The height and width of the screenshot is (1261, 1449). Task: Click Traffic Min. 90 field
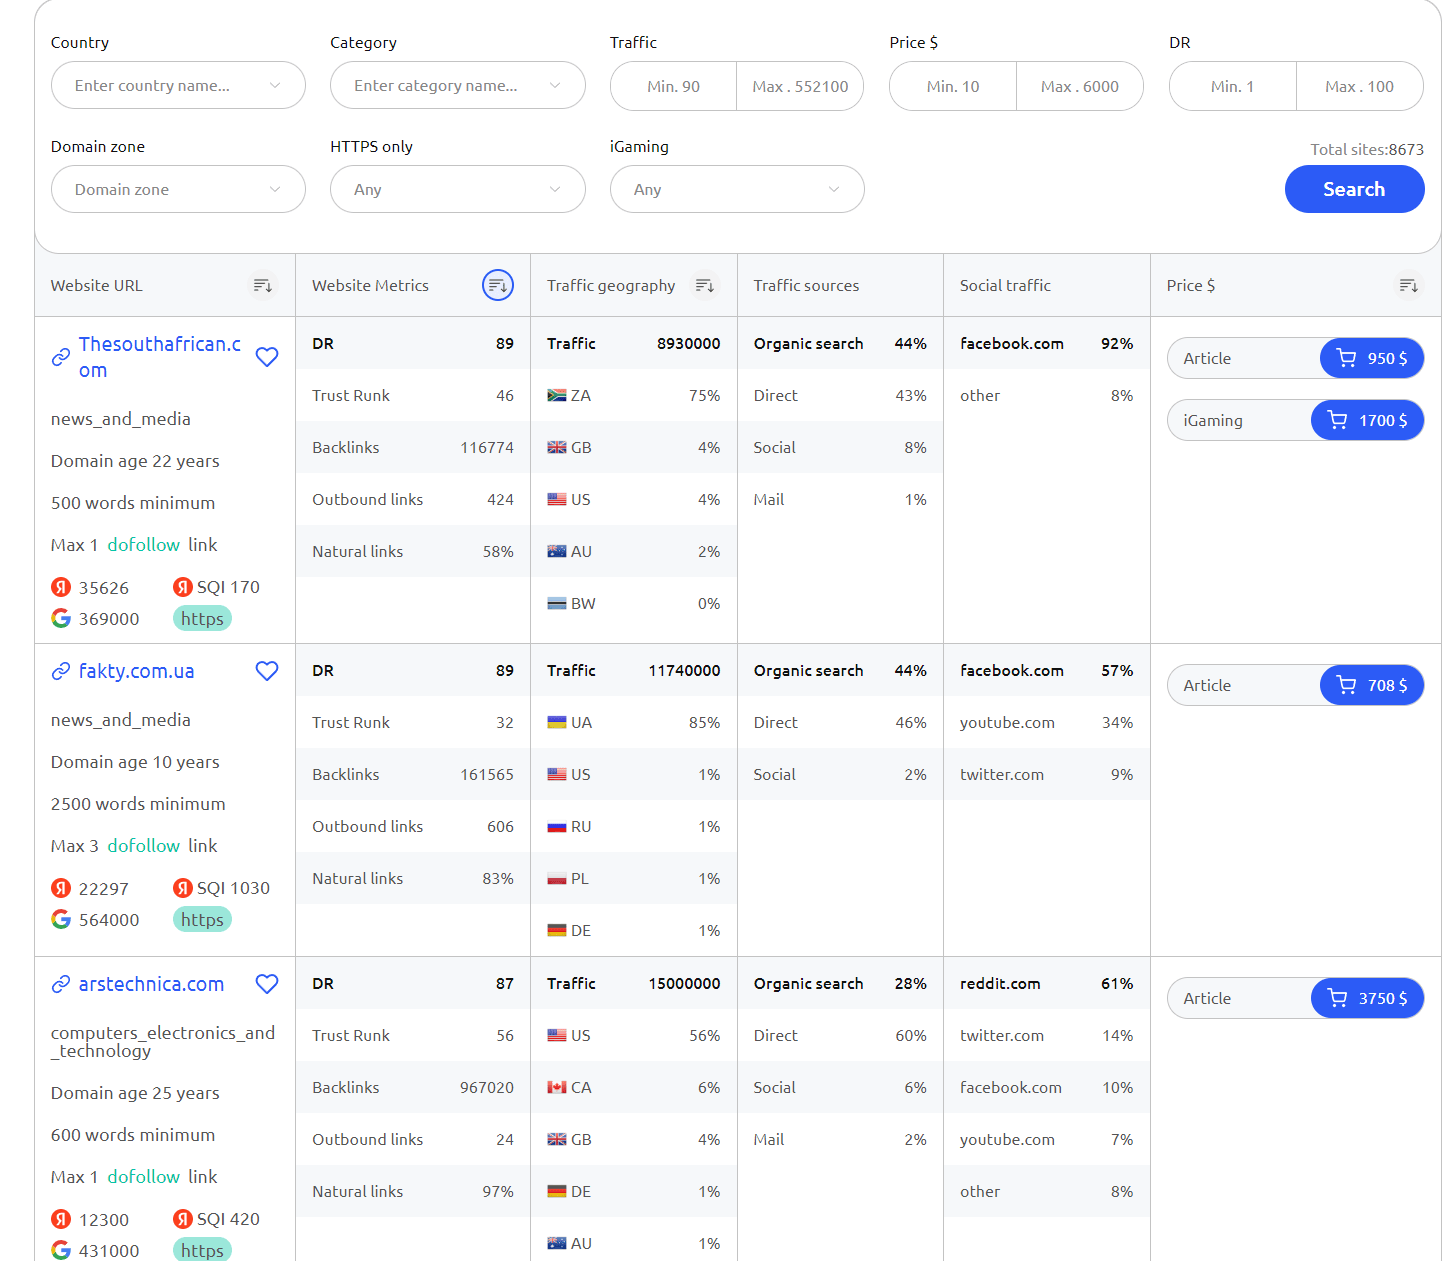point(674,86)
